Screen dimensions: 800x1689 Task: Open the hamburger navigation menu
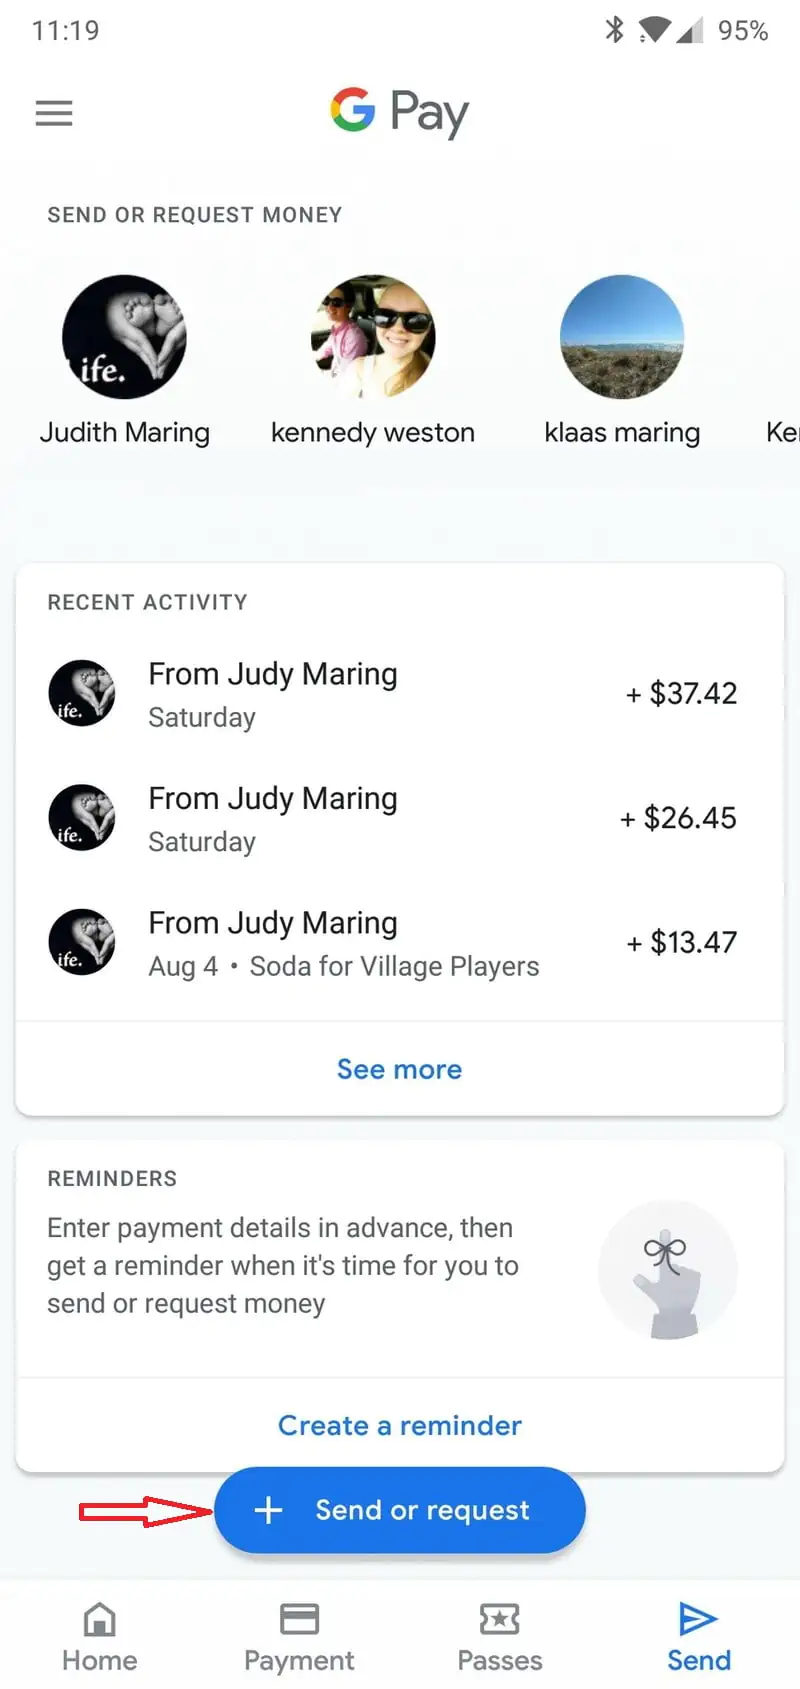tap(54, 113)
